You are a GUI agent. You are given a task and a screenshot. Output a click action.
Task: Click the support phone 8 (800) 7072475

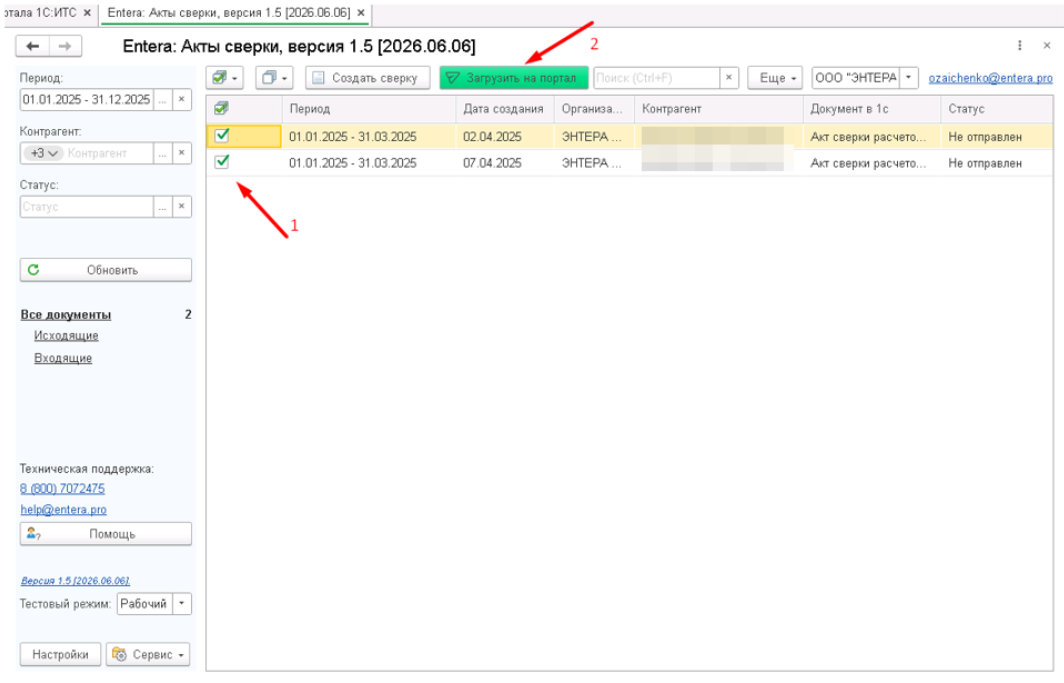coord(62,488)
